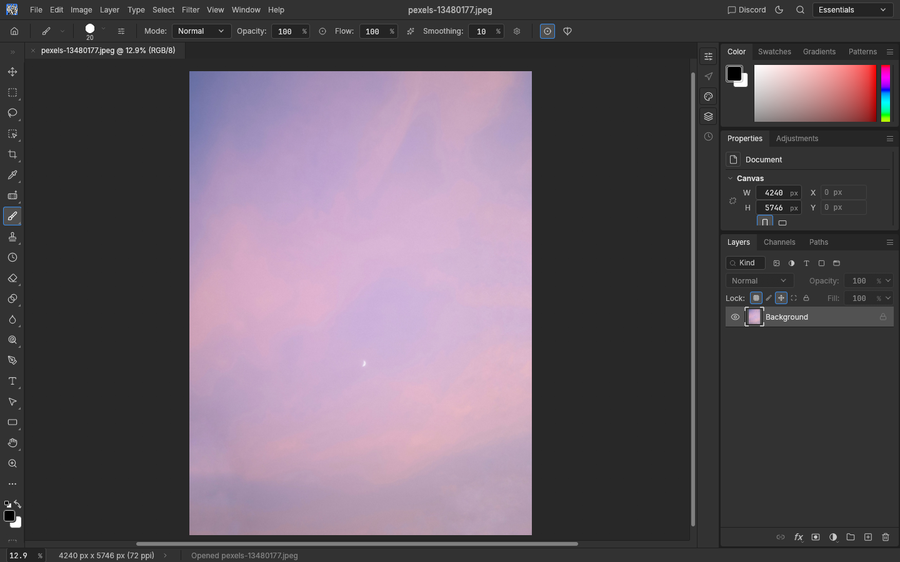Open the layer Fill dropdown arrow
Screen dimensions: 900x562
point(889,298)
